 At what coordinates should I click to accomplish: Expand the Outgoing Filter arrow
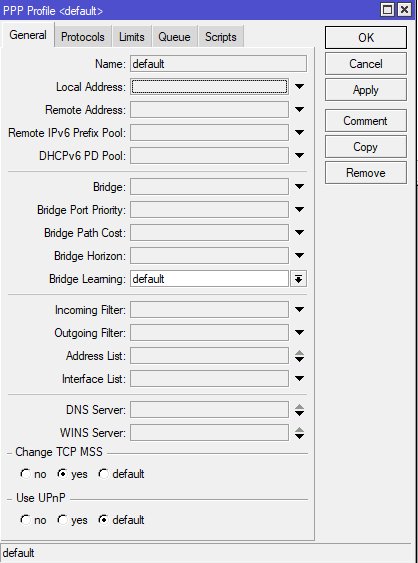pyautogui.click(x=299, y=332)
